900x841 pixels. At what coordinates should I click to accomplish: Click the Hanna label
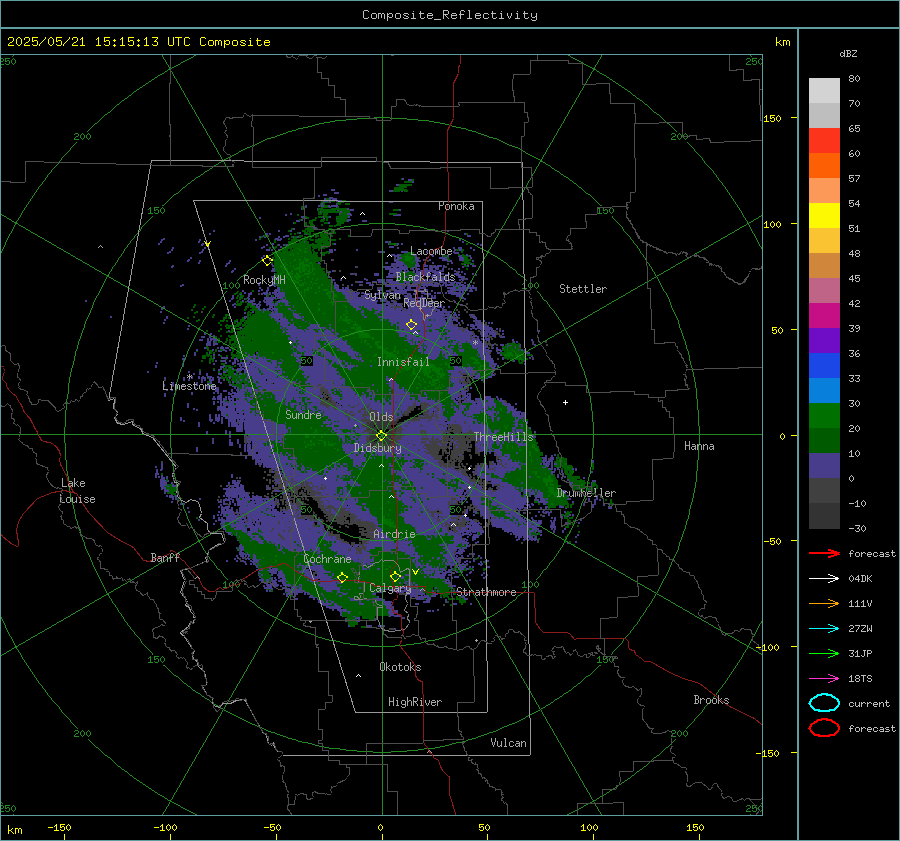click(x=699, y=446)
